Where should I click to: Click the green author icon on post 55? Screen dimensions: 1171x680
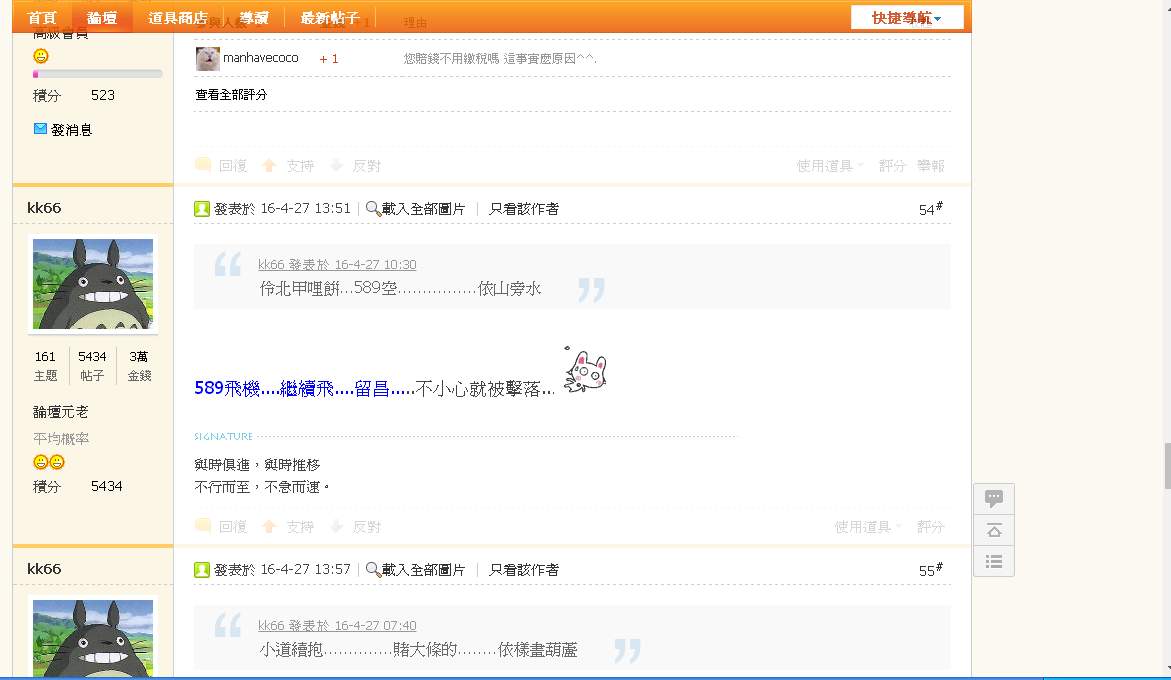(202, 570)
